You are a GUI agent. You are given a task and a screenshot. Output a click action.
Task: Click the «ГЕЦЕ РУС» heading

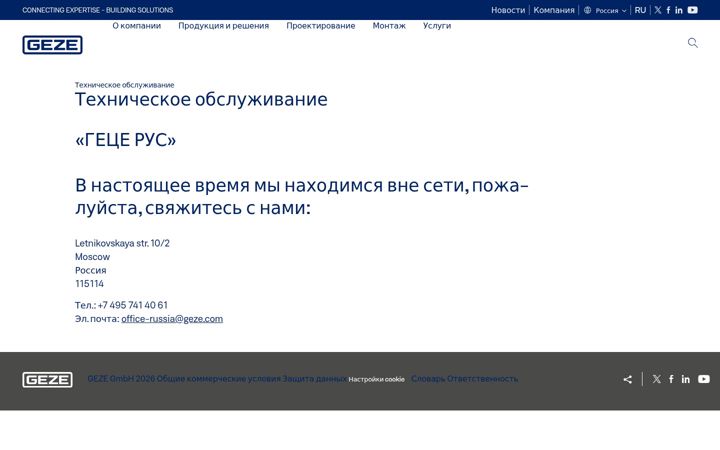click(x=125, y=140)
